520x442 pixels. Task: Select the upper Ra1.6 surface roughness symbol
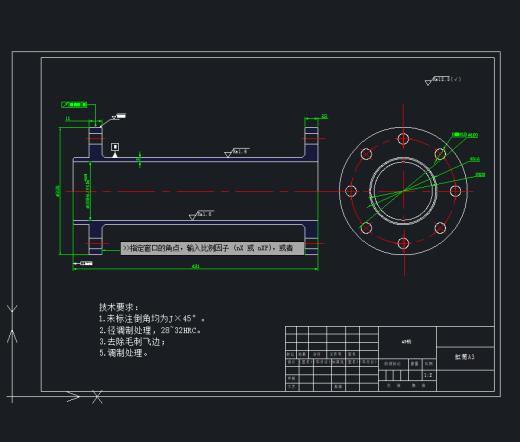237,152
